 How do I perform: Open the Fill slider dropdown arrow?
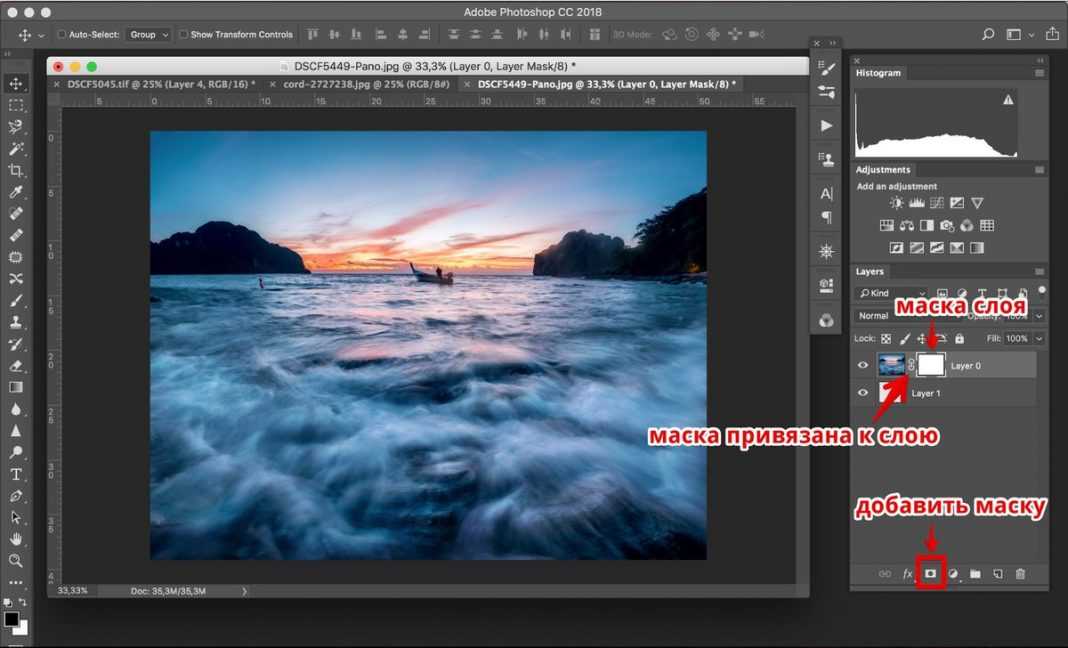click(1039, 339)
